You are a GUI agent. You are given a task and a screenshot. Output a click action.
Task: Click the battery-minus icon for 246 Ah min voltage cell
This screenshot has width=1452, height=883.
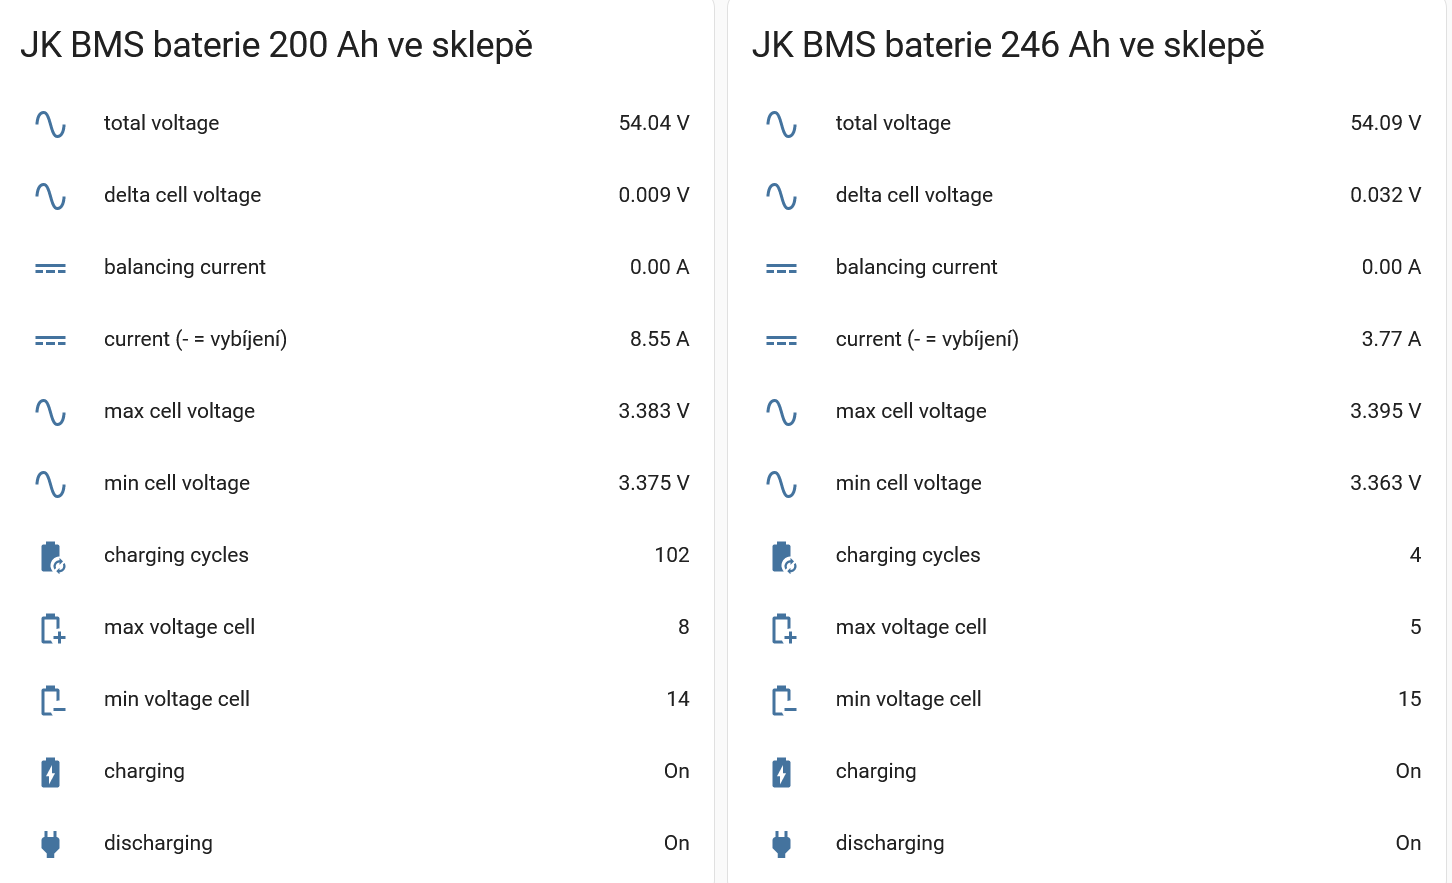pos(783,701)
